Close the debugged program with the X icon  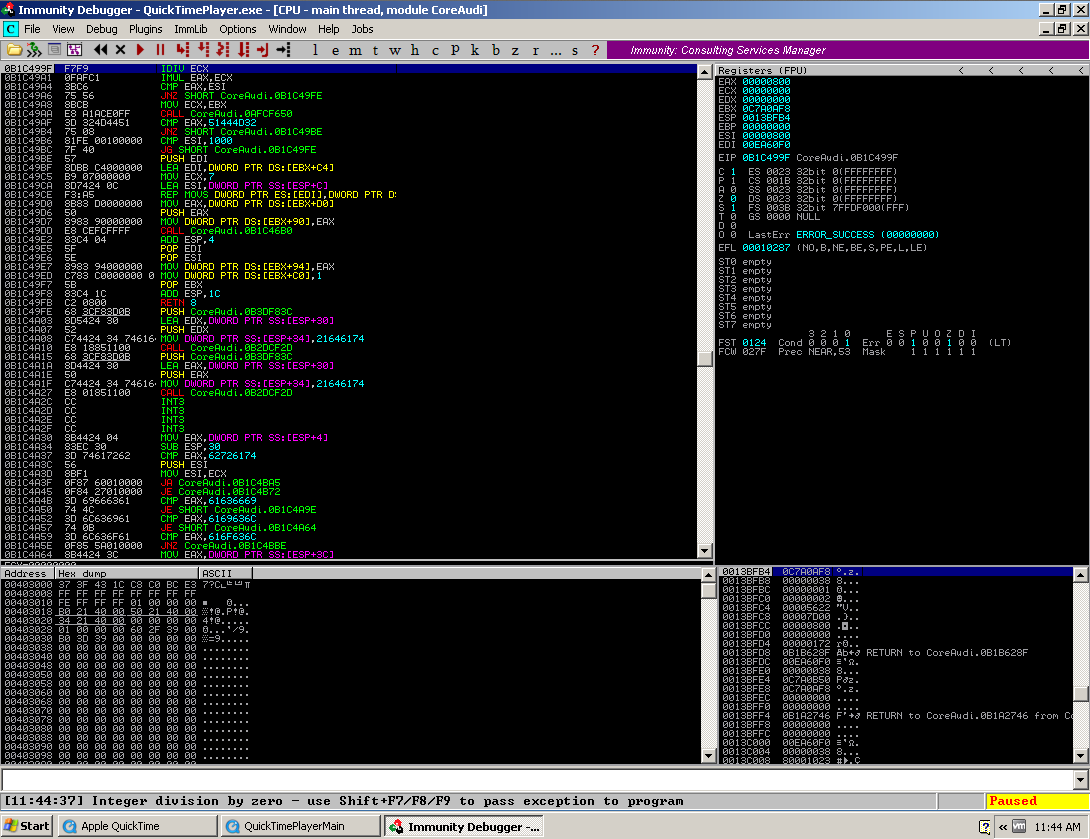(x=120, y=50)
